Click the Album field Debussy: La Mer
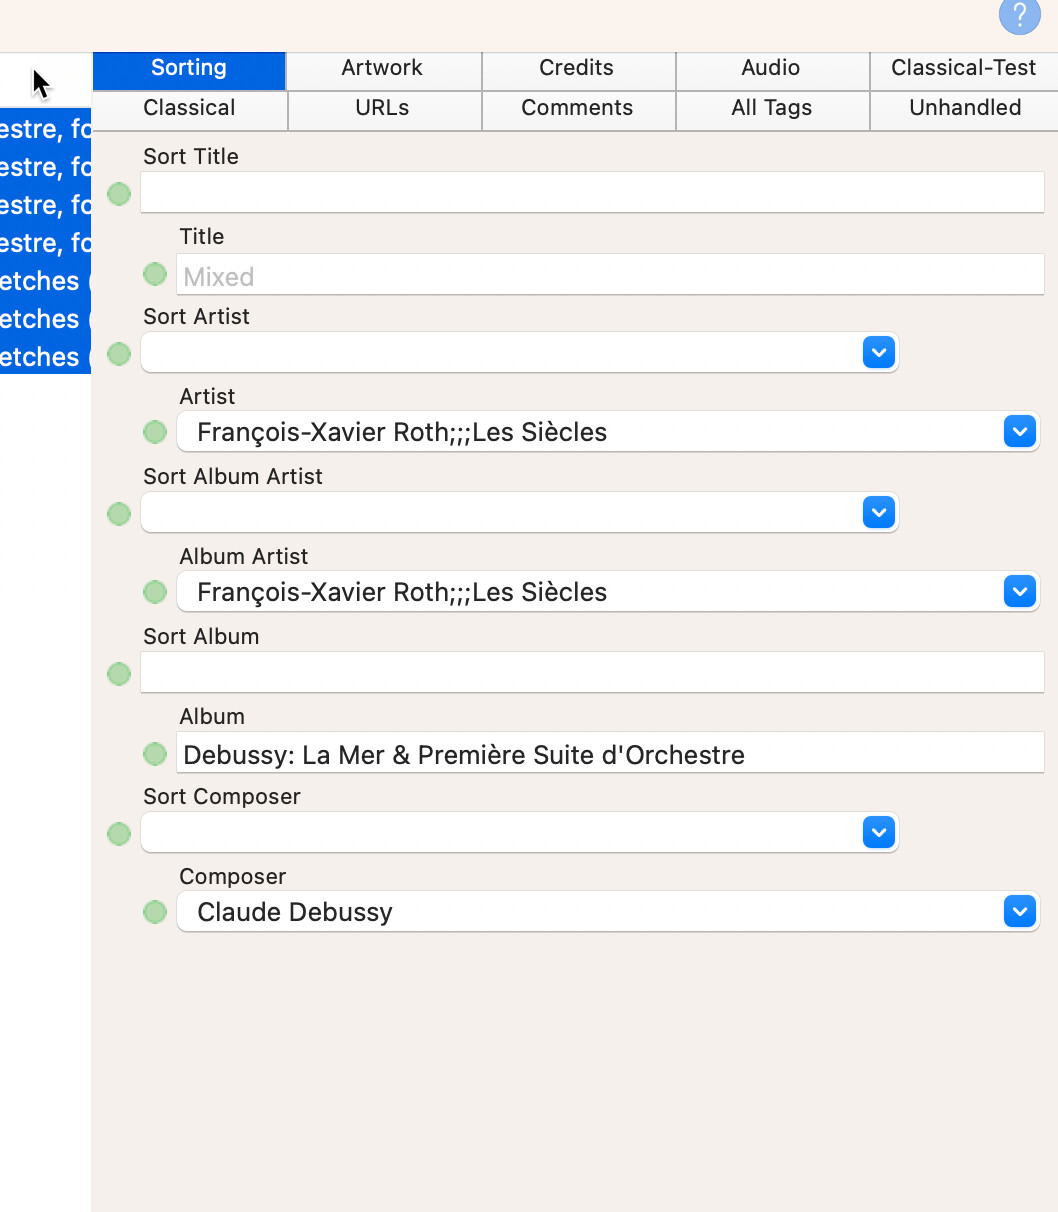The height and width of the screenshot is (1212, 1058). (610, 754)
